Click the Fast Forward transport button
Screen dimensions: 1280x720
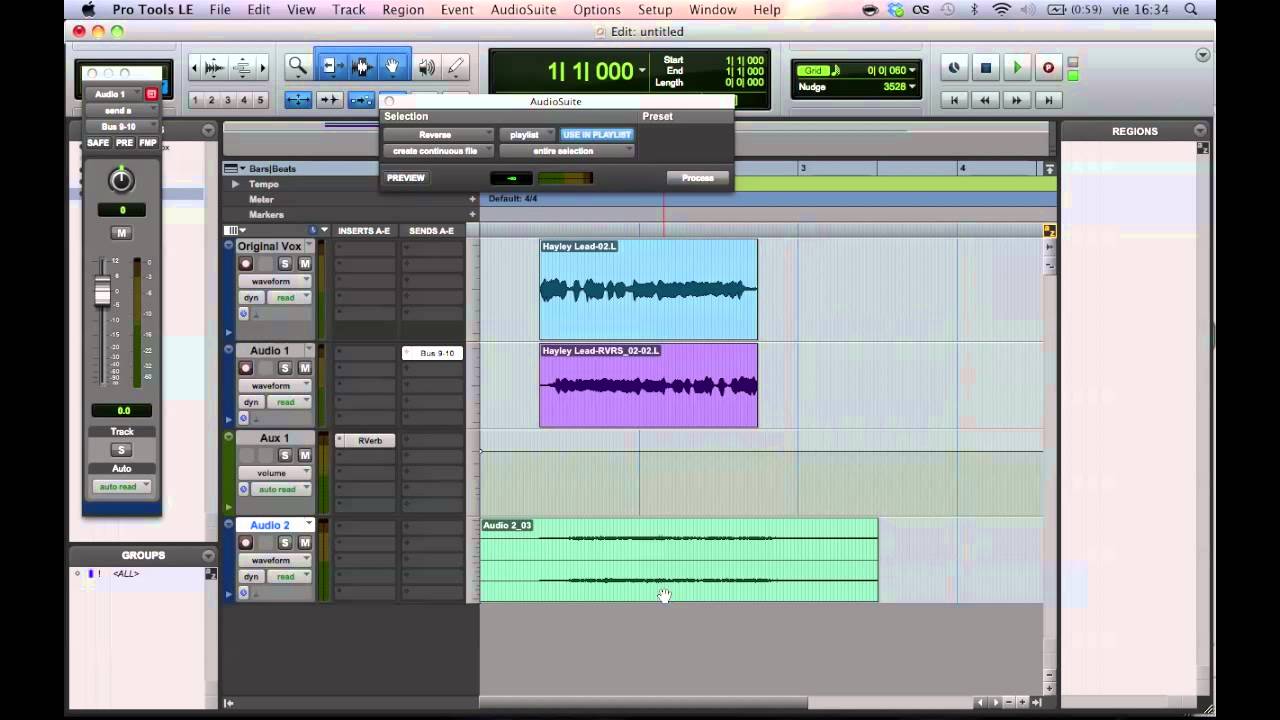point(1017,100)
